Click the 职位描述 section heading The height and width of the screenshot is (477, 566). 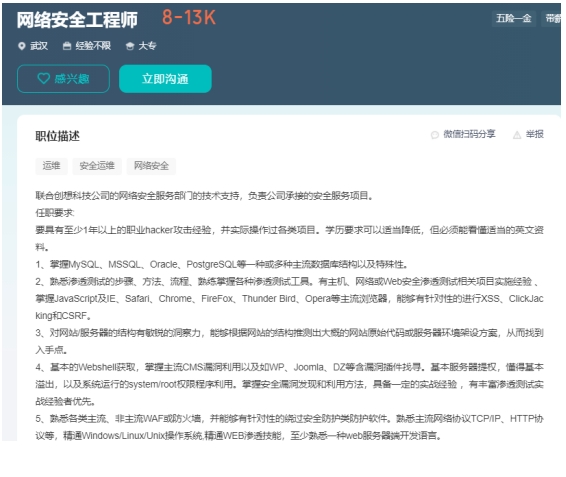point(57,136)
